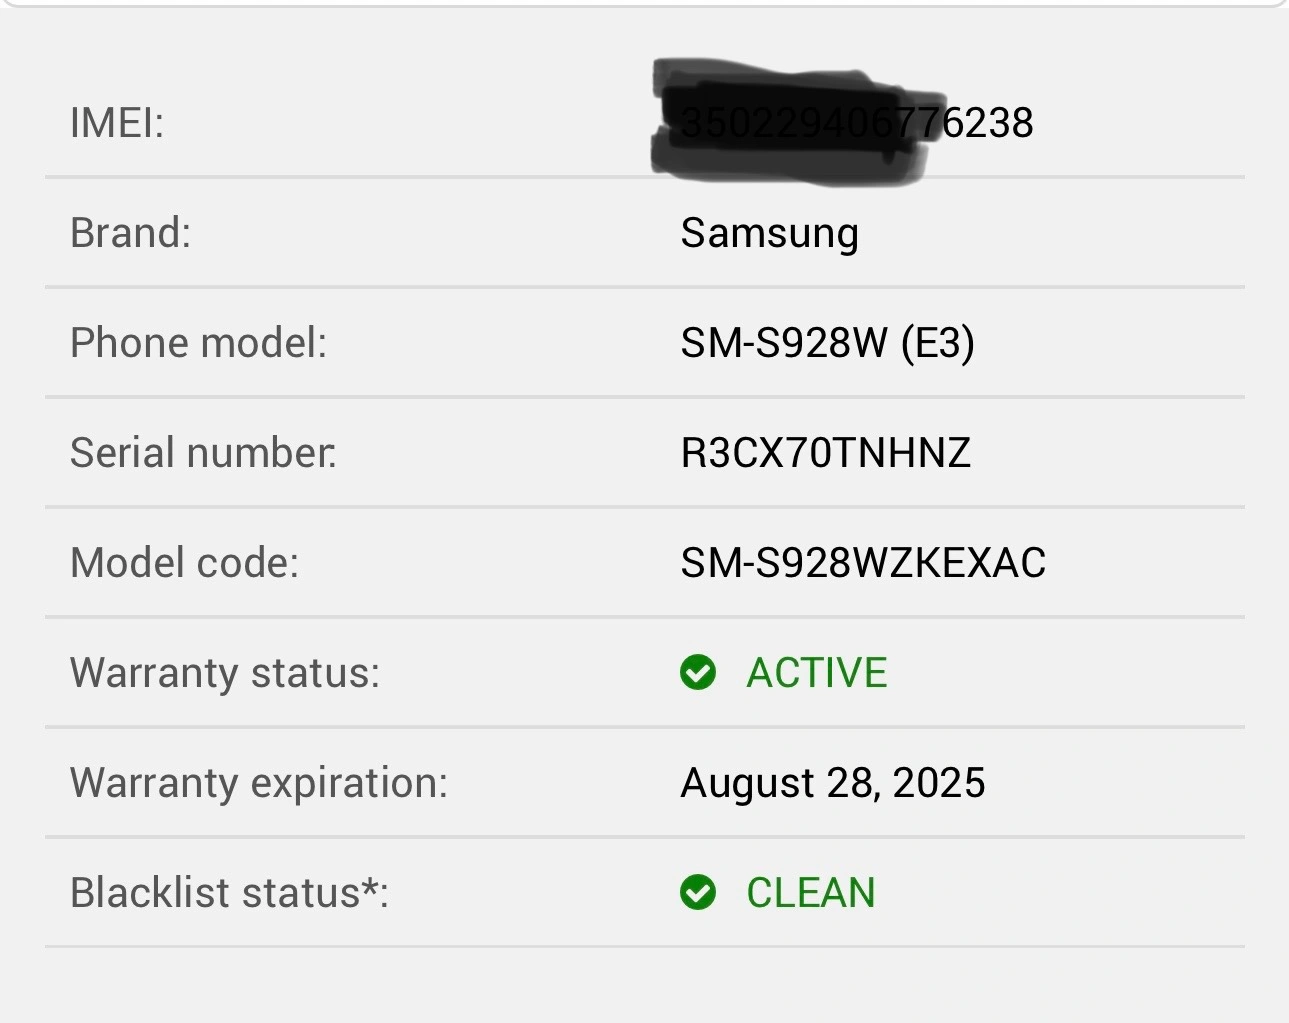Click the model code SM-S928WZKEXAC
Viewport: 1289px width, 1023px height.
(x=863, y=563)
